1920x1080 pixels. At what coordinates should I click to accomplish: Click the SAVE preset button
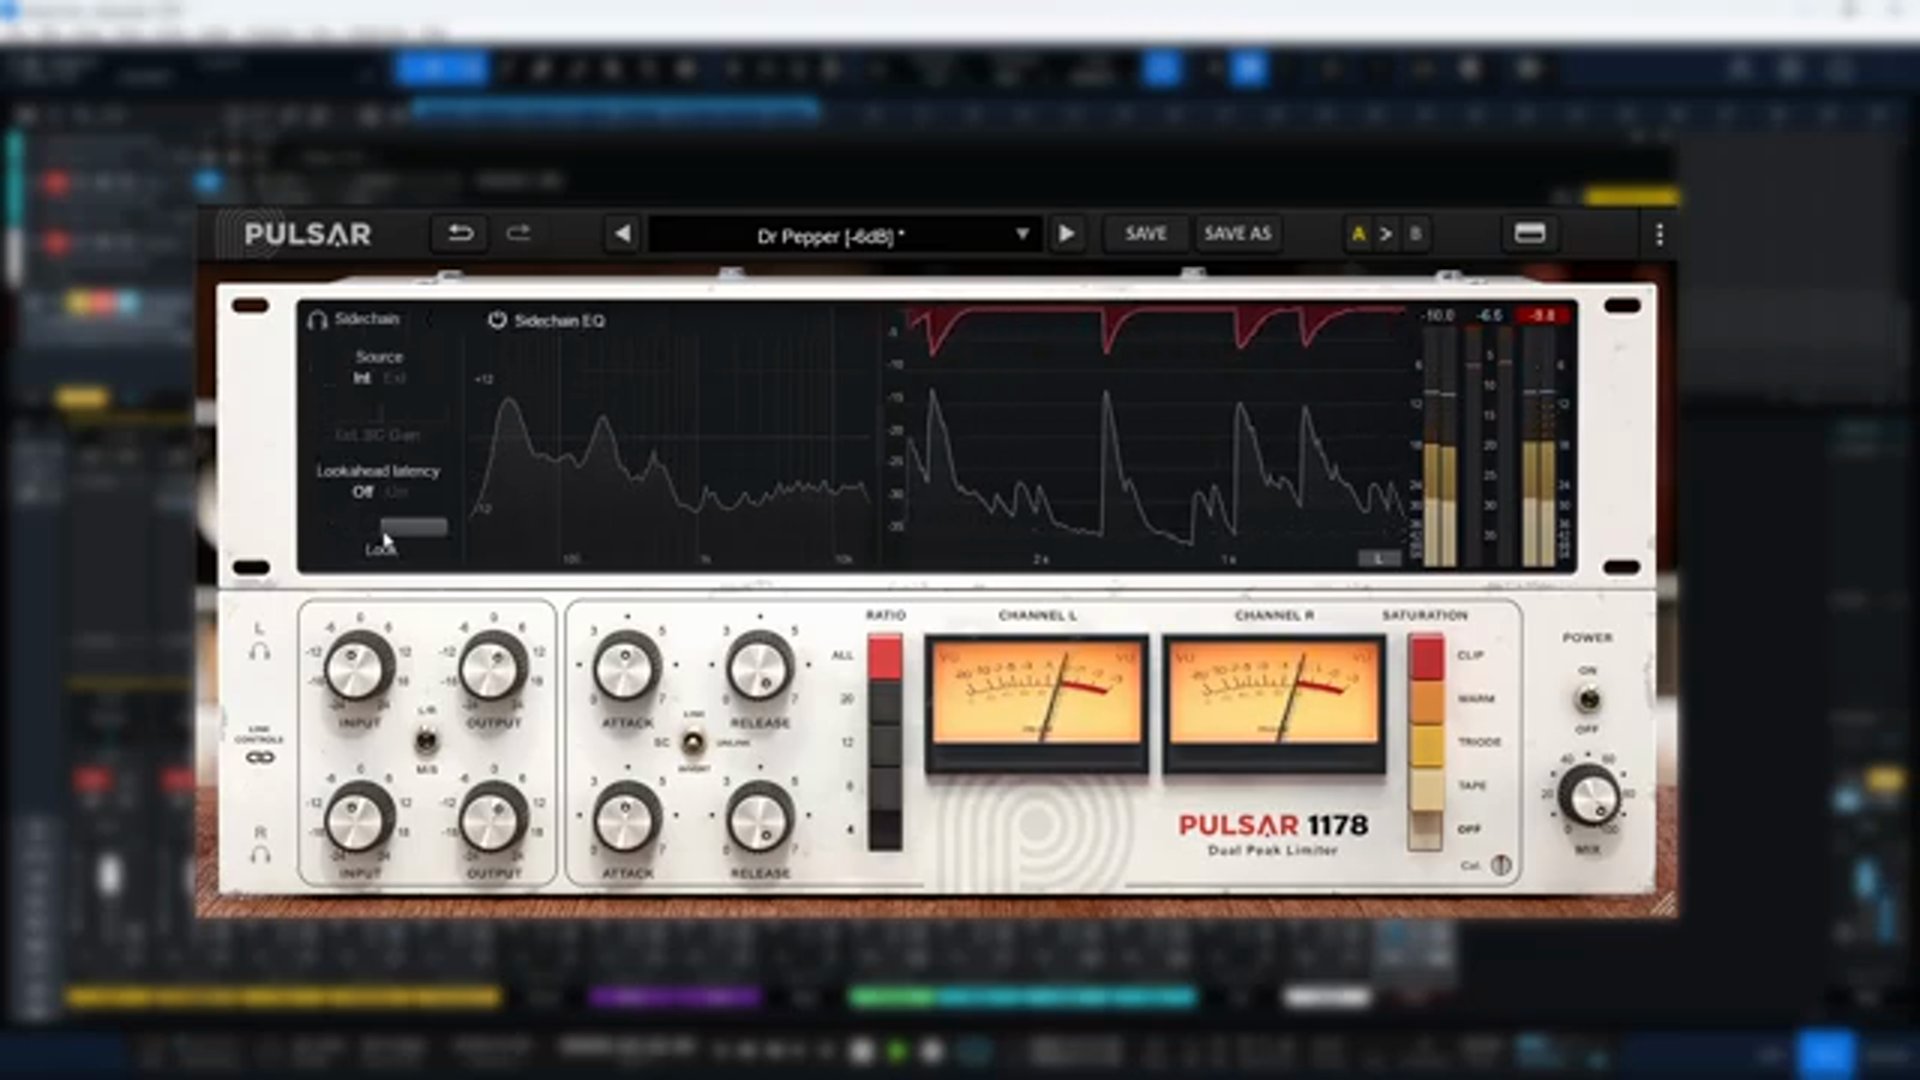[1145, 234]
